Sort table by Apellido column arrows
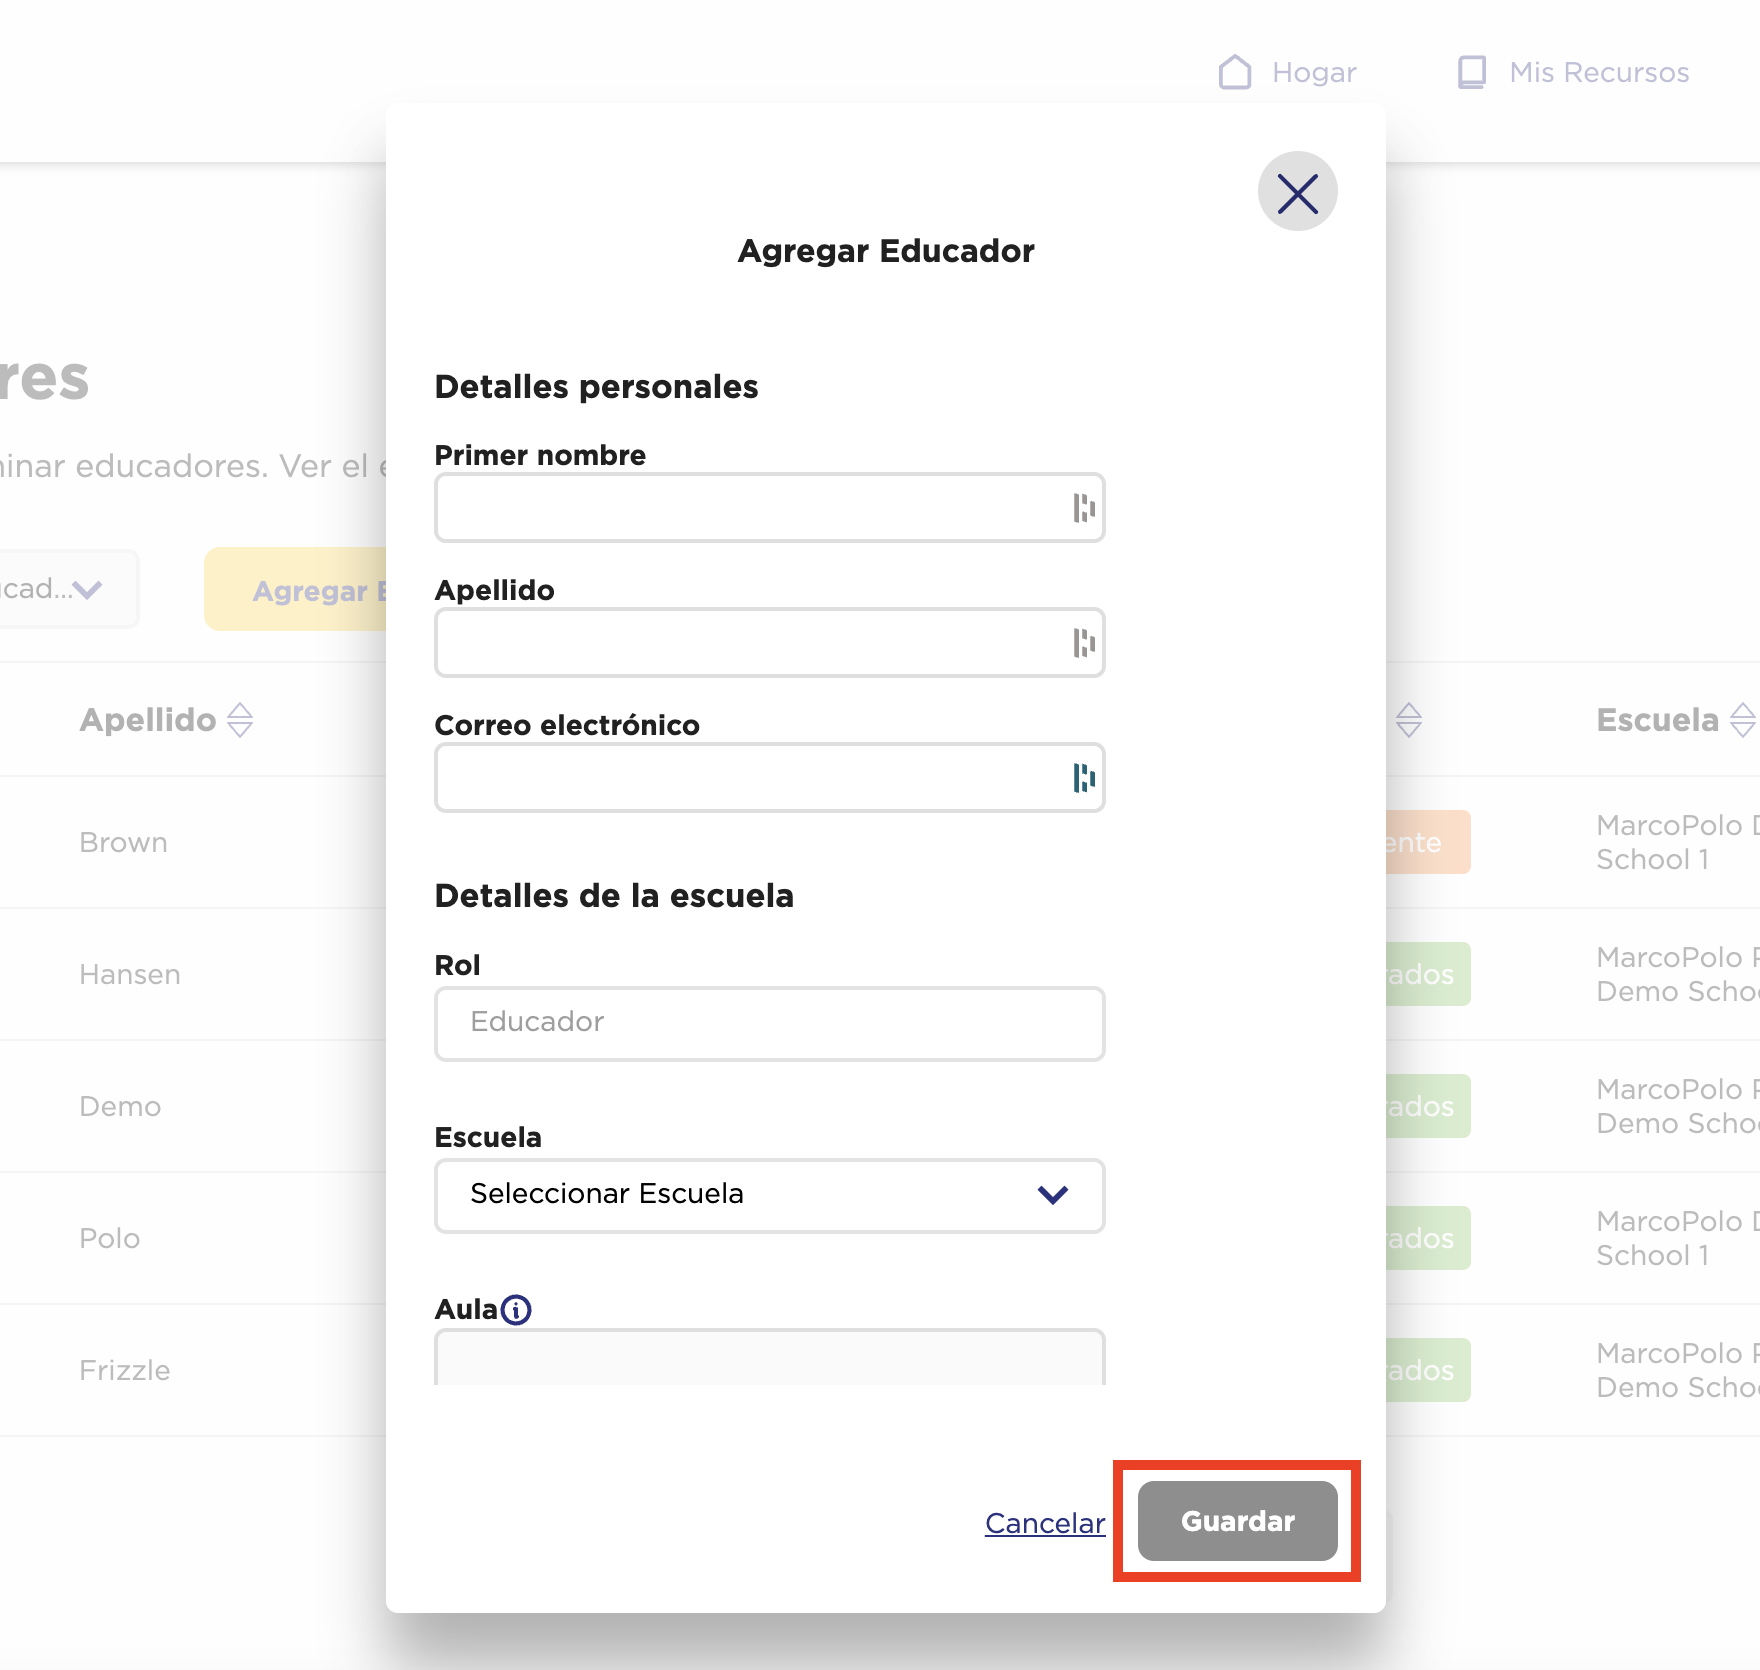Image resolution: width=1760 pixels, height=1670 pixels. [x=240, y=720]
